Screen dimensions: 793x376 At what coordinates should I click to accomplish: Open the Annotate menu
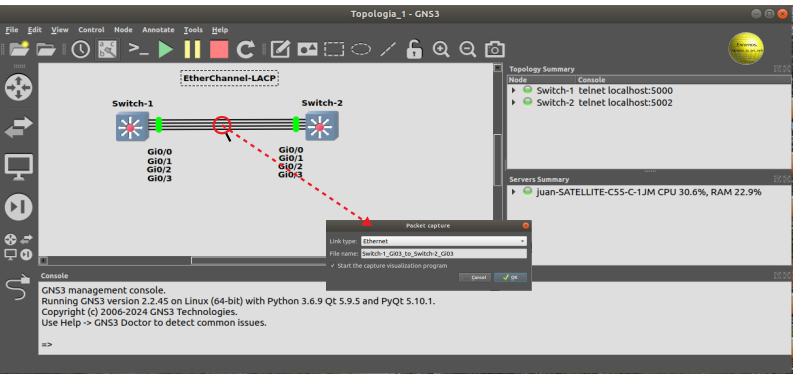[158, 30]
